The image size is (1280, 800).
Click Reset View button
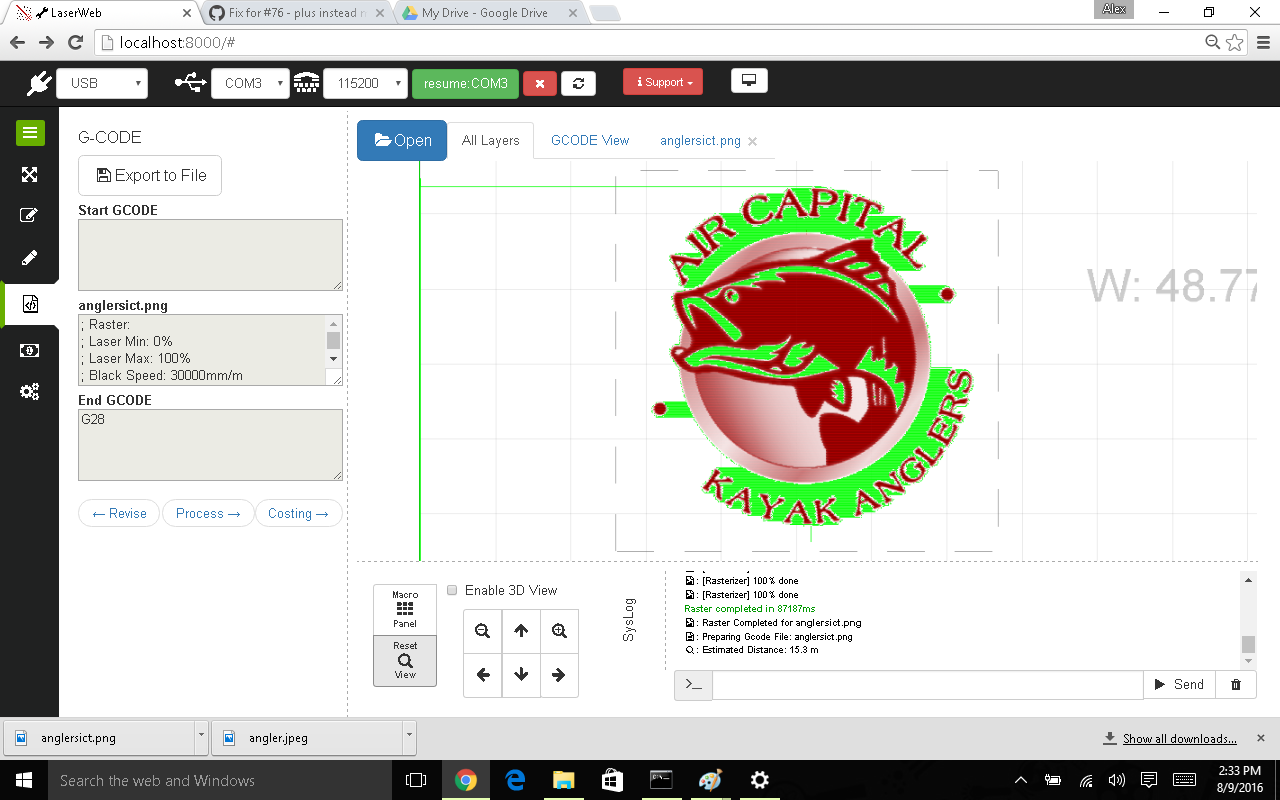[x=405, y=660]
